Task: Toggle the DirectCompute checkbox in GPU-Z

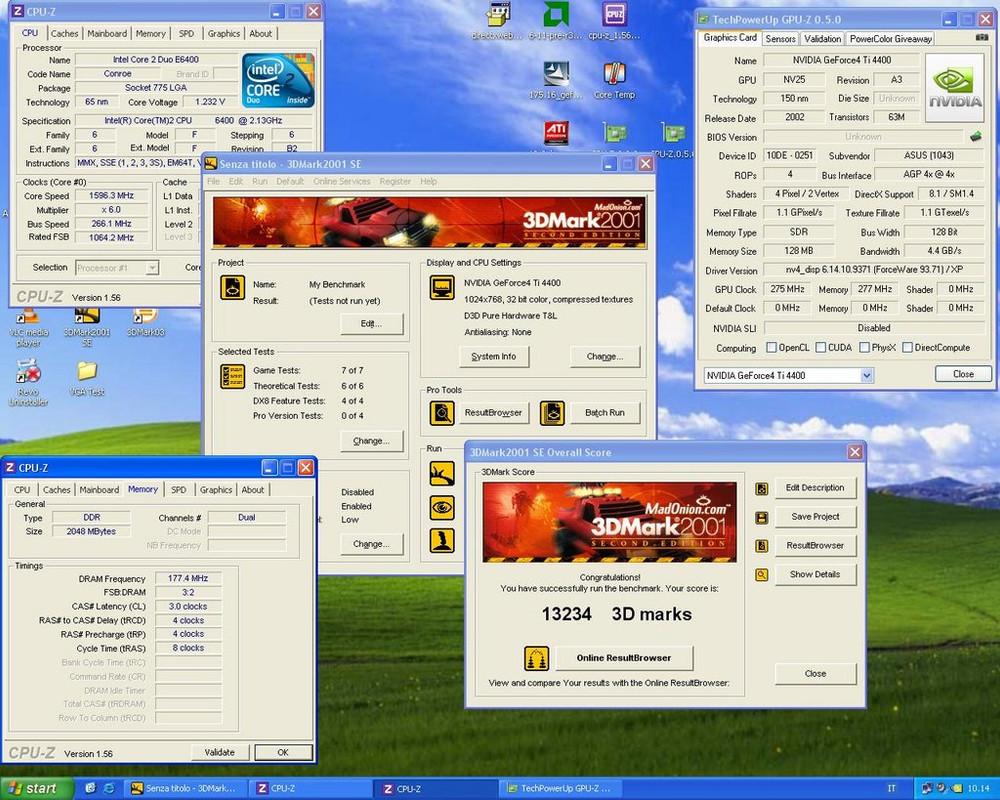Action: [908, 348]
